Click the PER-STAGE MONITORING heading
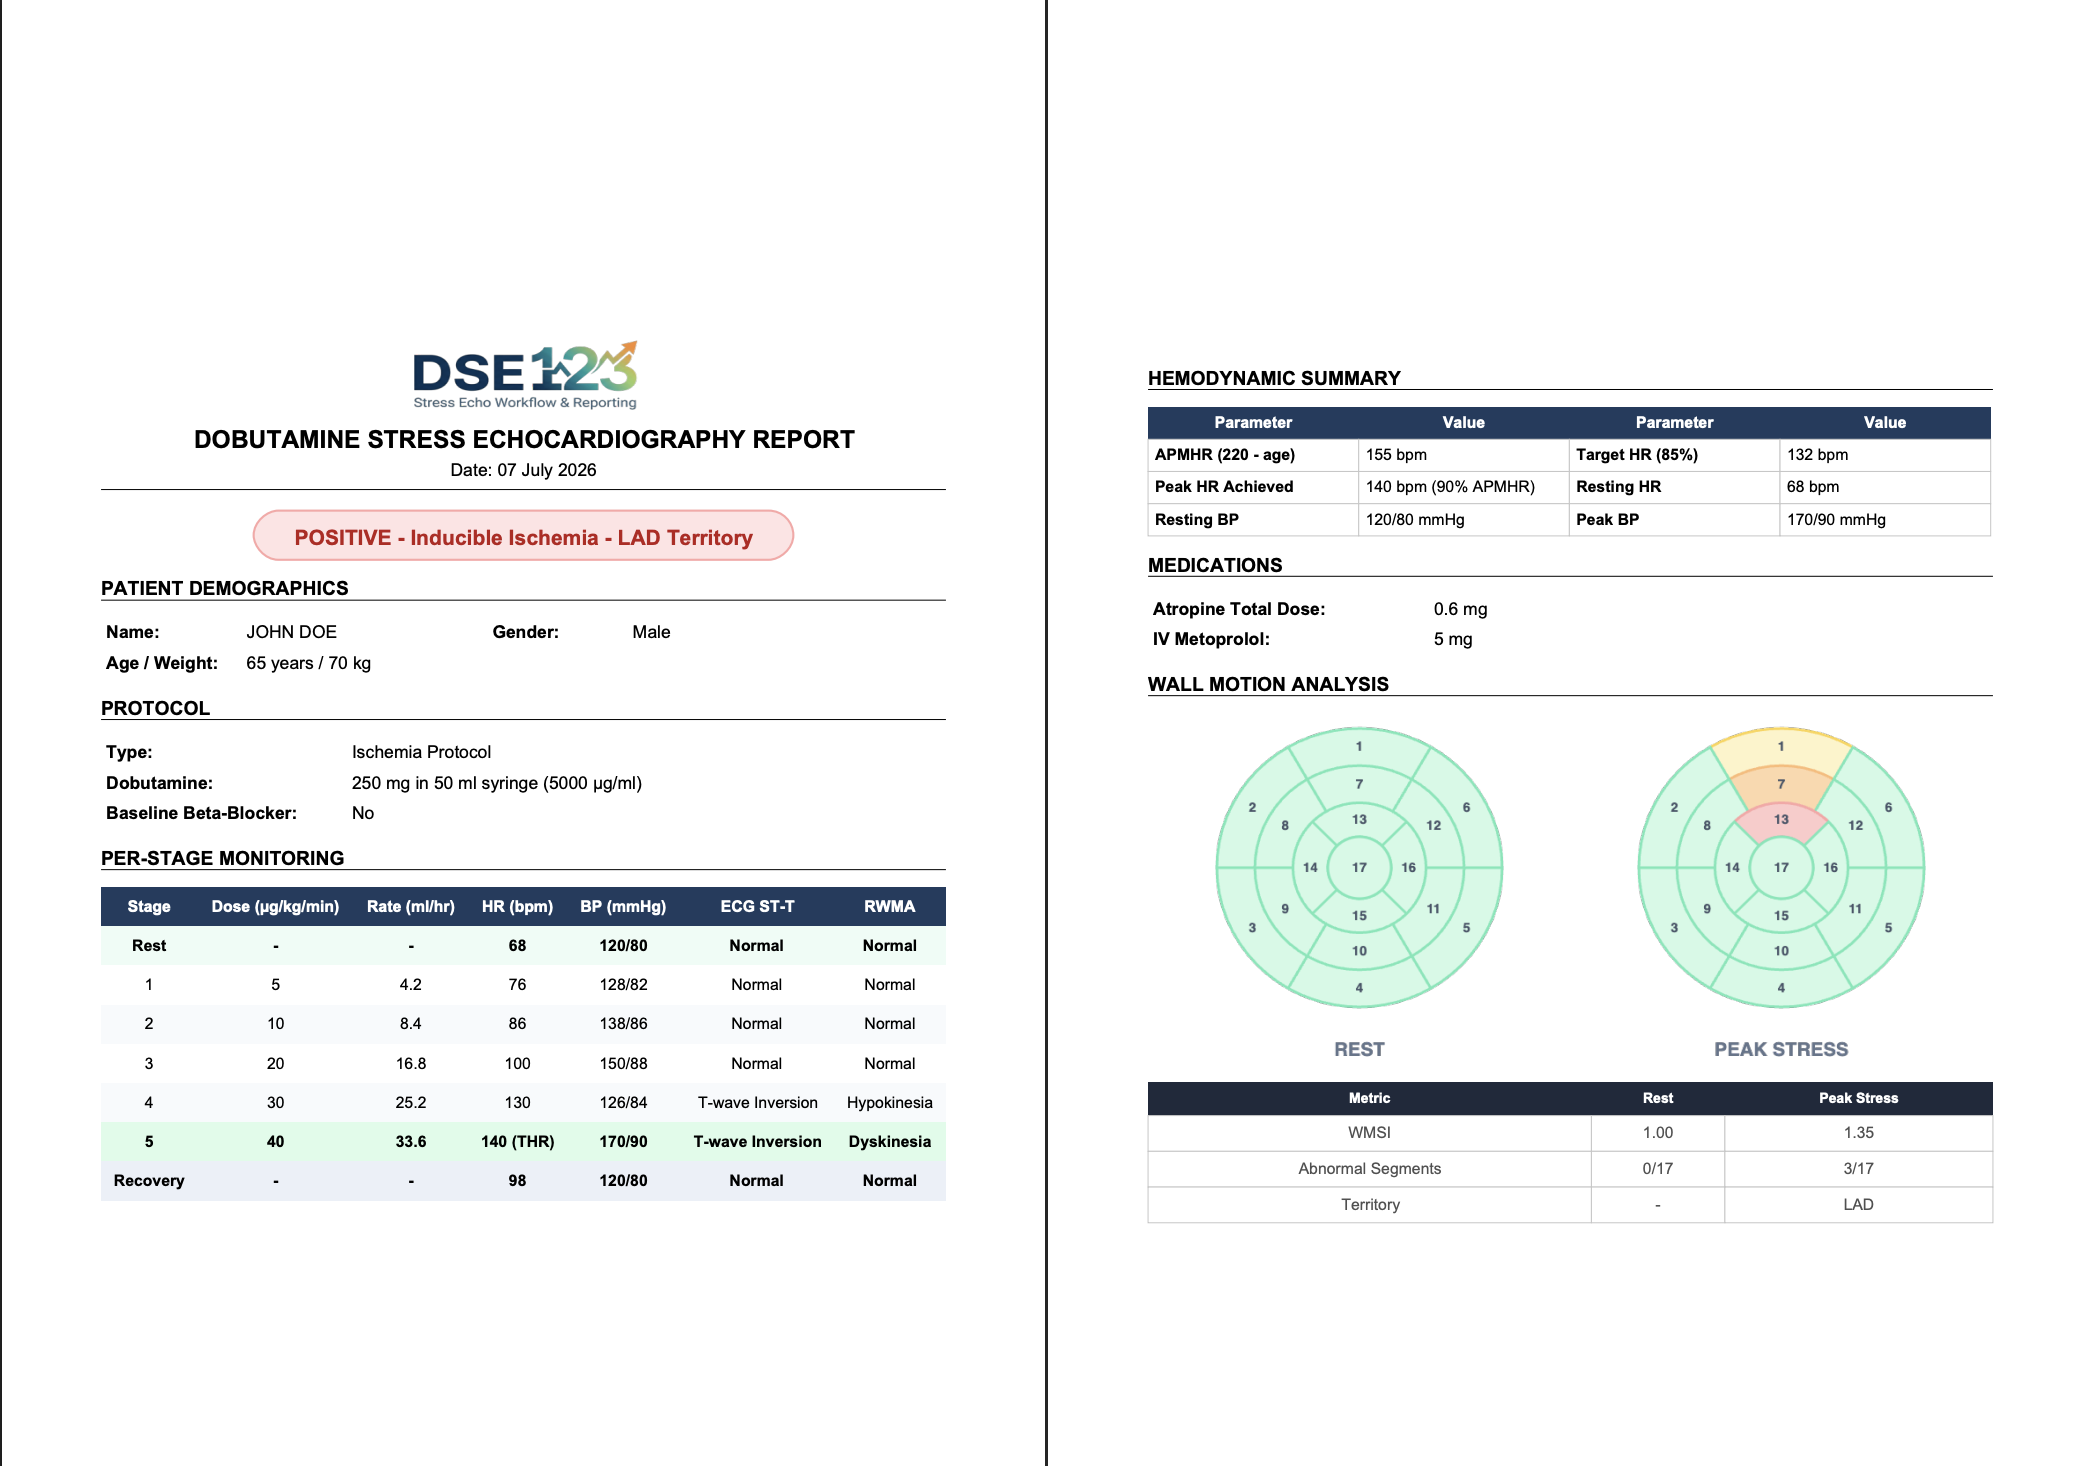 pos(222,858)
